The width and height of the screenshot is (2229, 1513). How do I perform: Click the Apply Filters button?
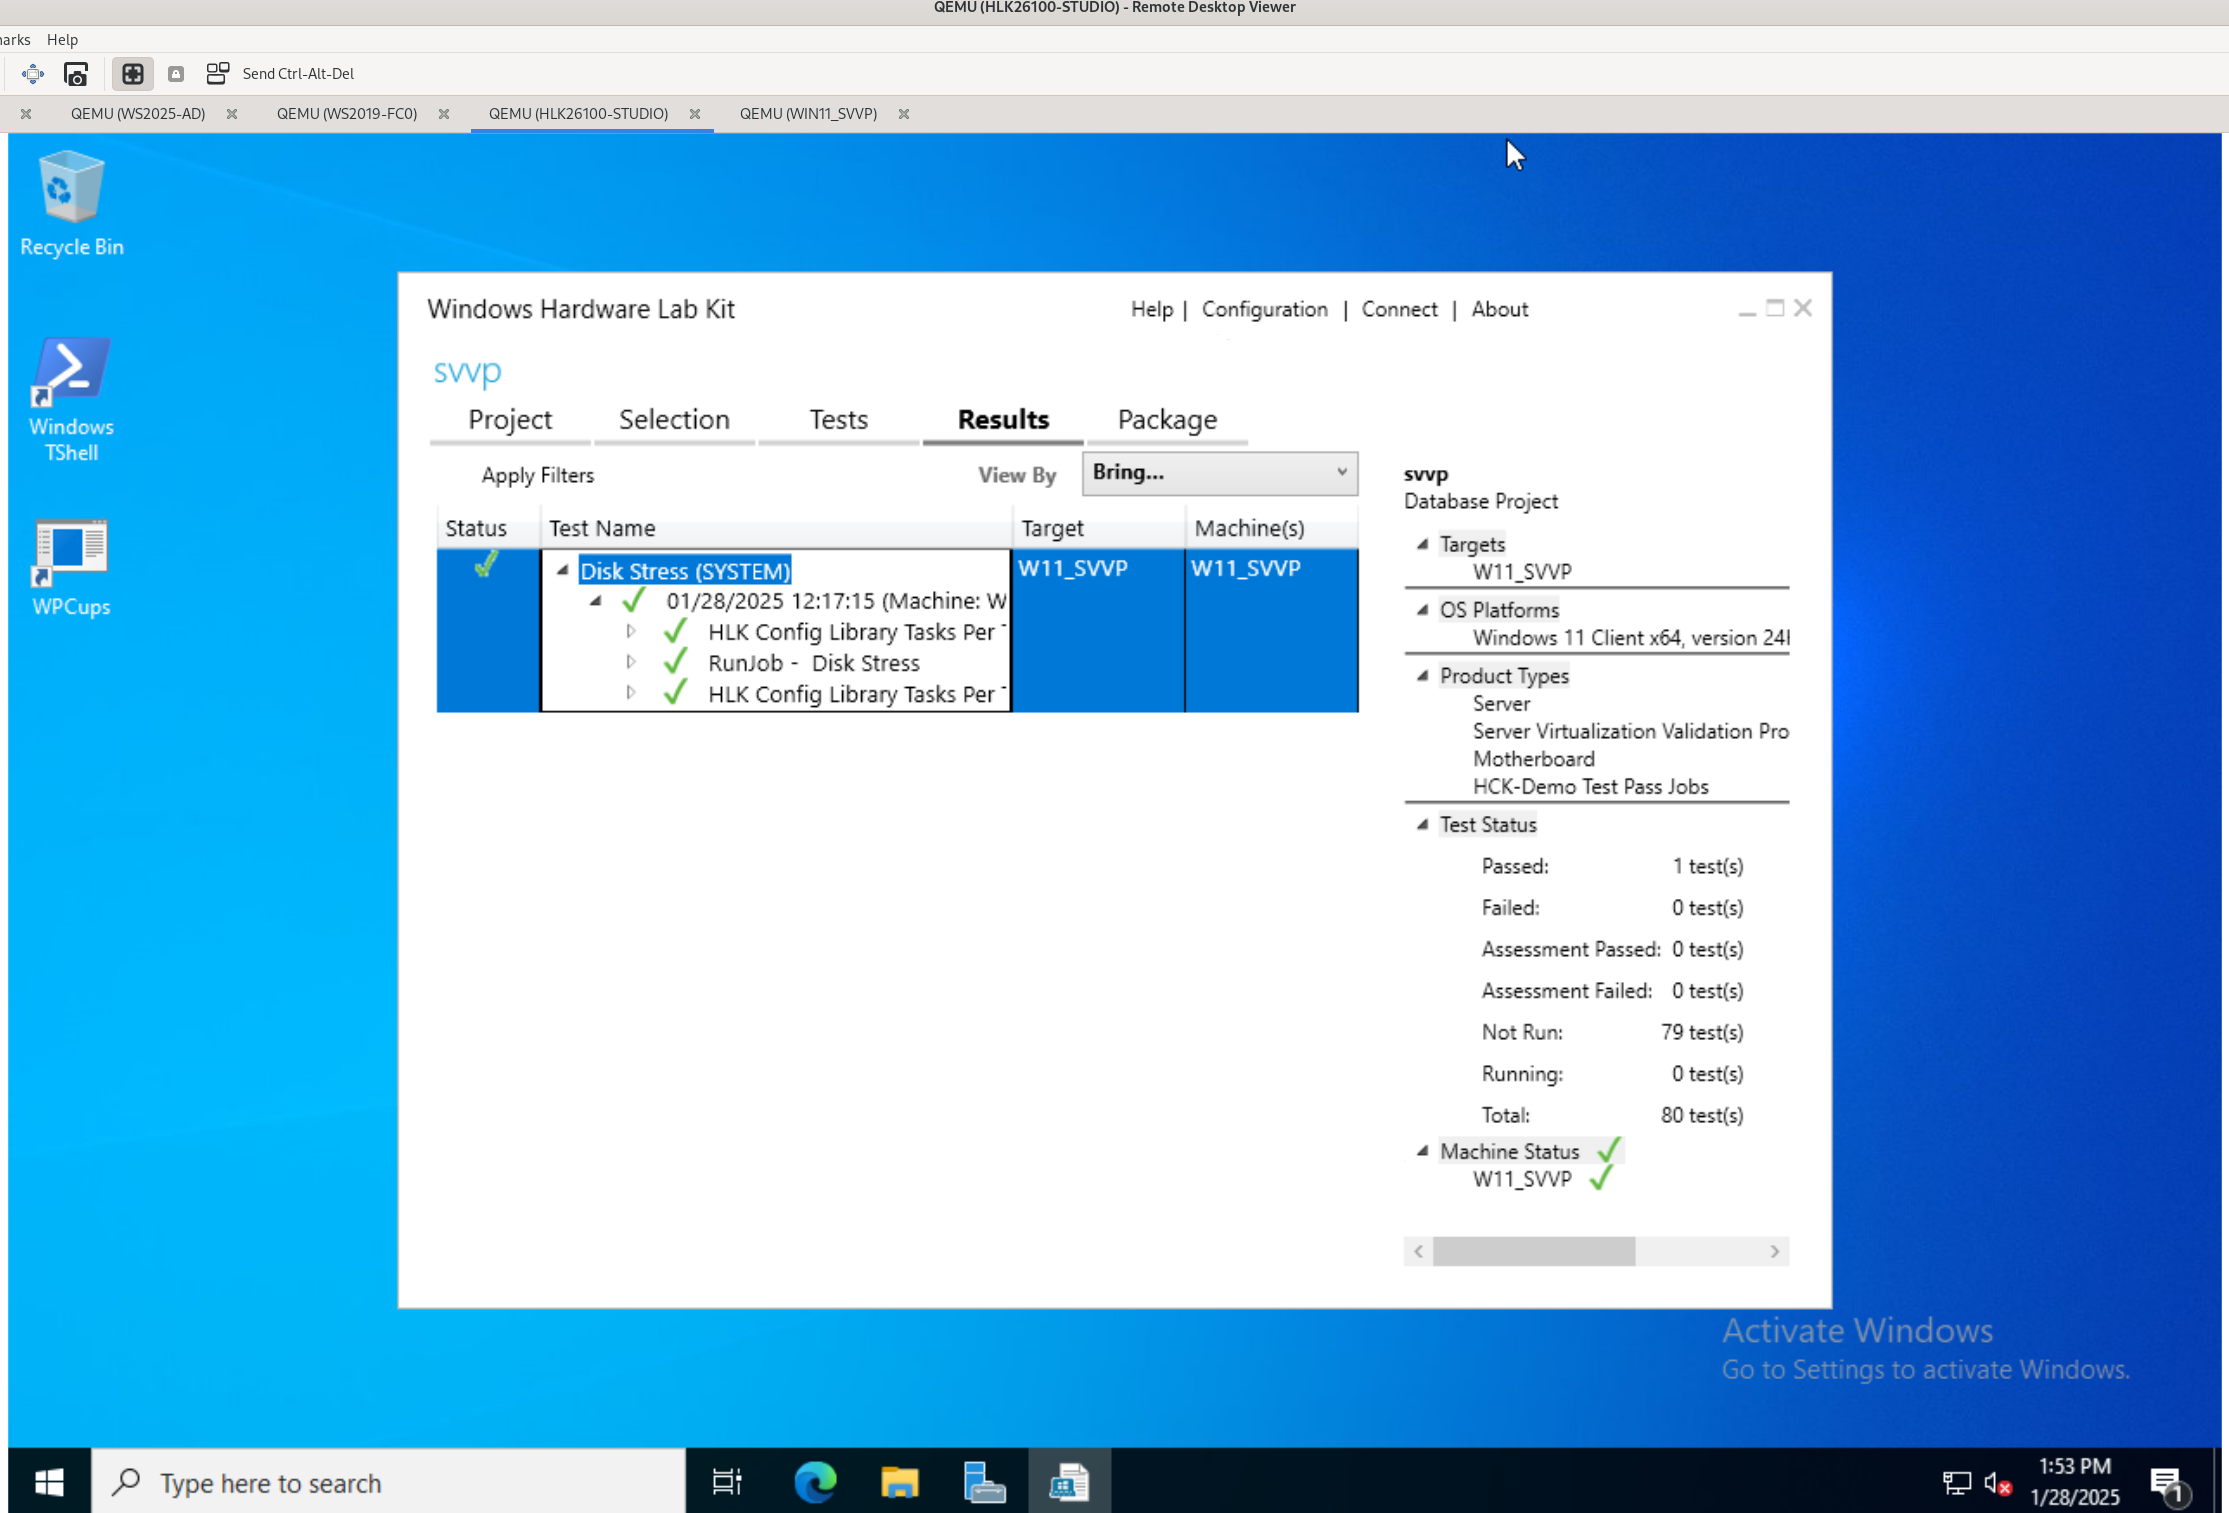(537, 476)
